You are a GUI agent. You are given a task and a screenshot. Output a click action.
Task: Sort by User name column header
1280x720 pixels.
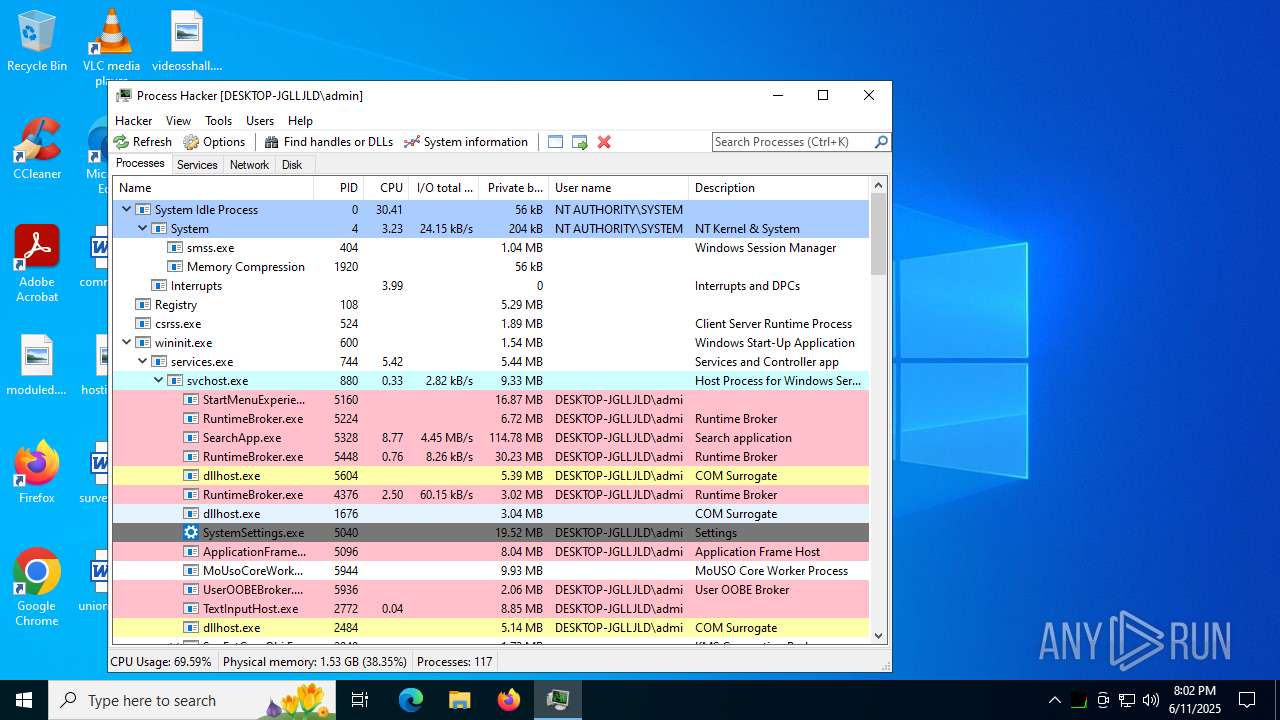619,188
